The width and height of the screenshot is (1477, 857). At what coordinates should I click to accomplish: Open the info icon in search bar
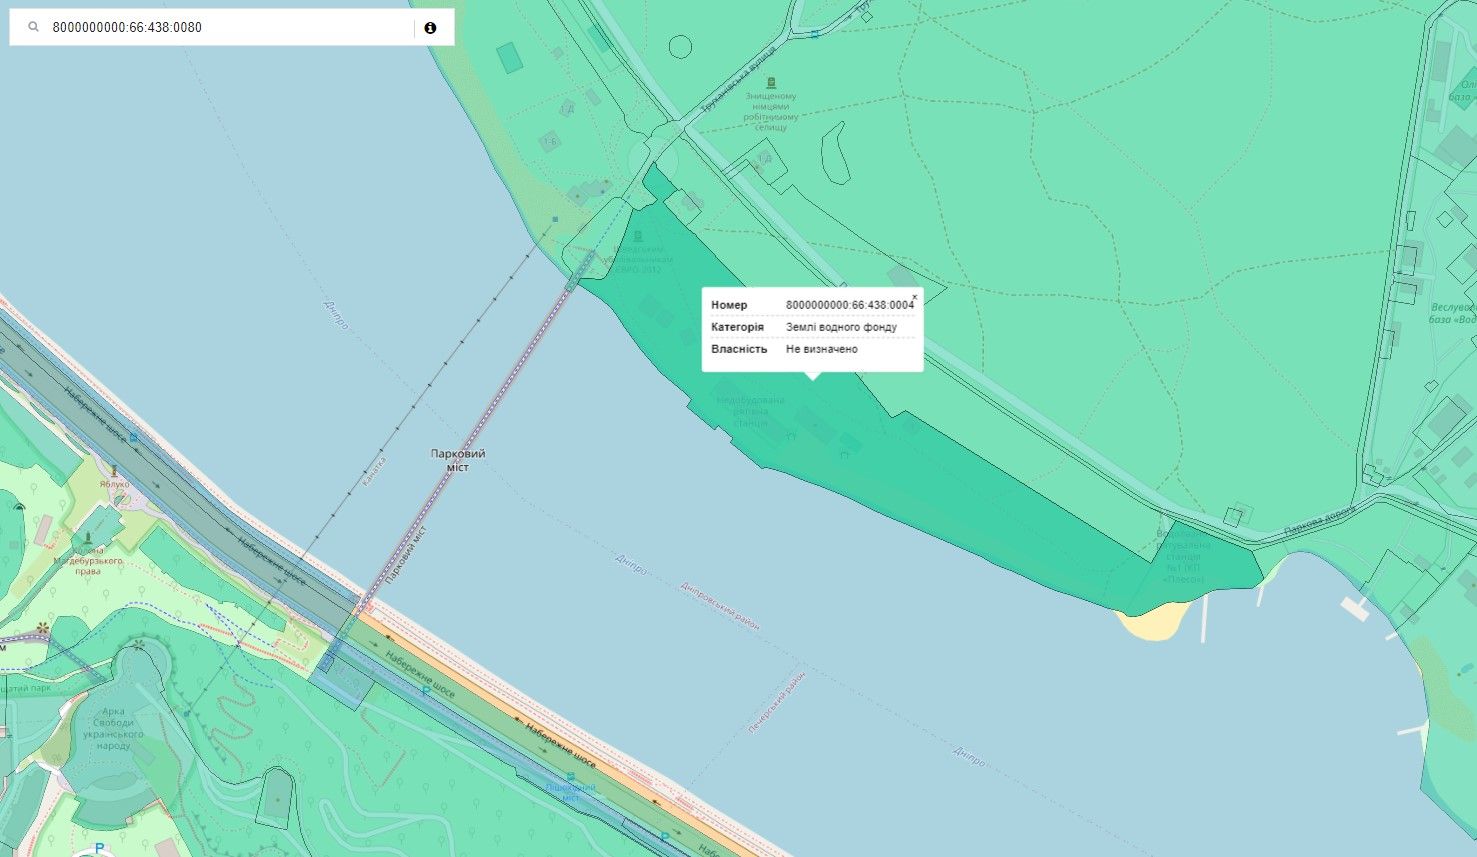[x=430, y=28]
